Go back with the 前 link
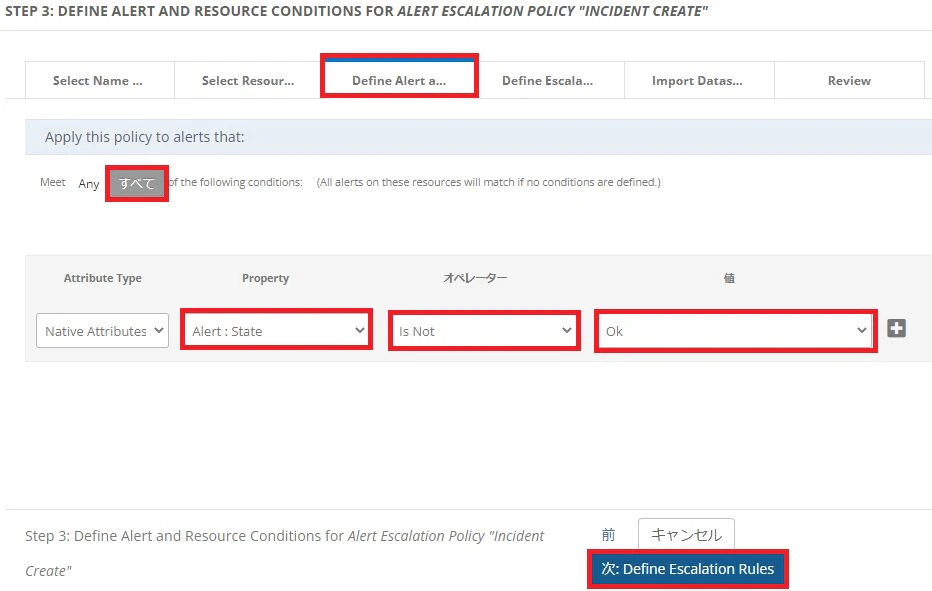The height and width of the screenshot is (591, 932). tap(608, 535)
